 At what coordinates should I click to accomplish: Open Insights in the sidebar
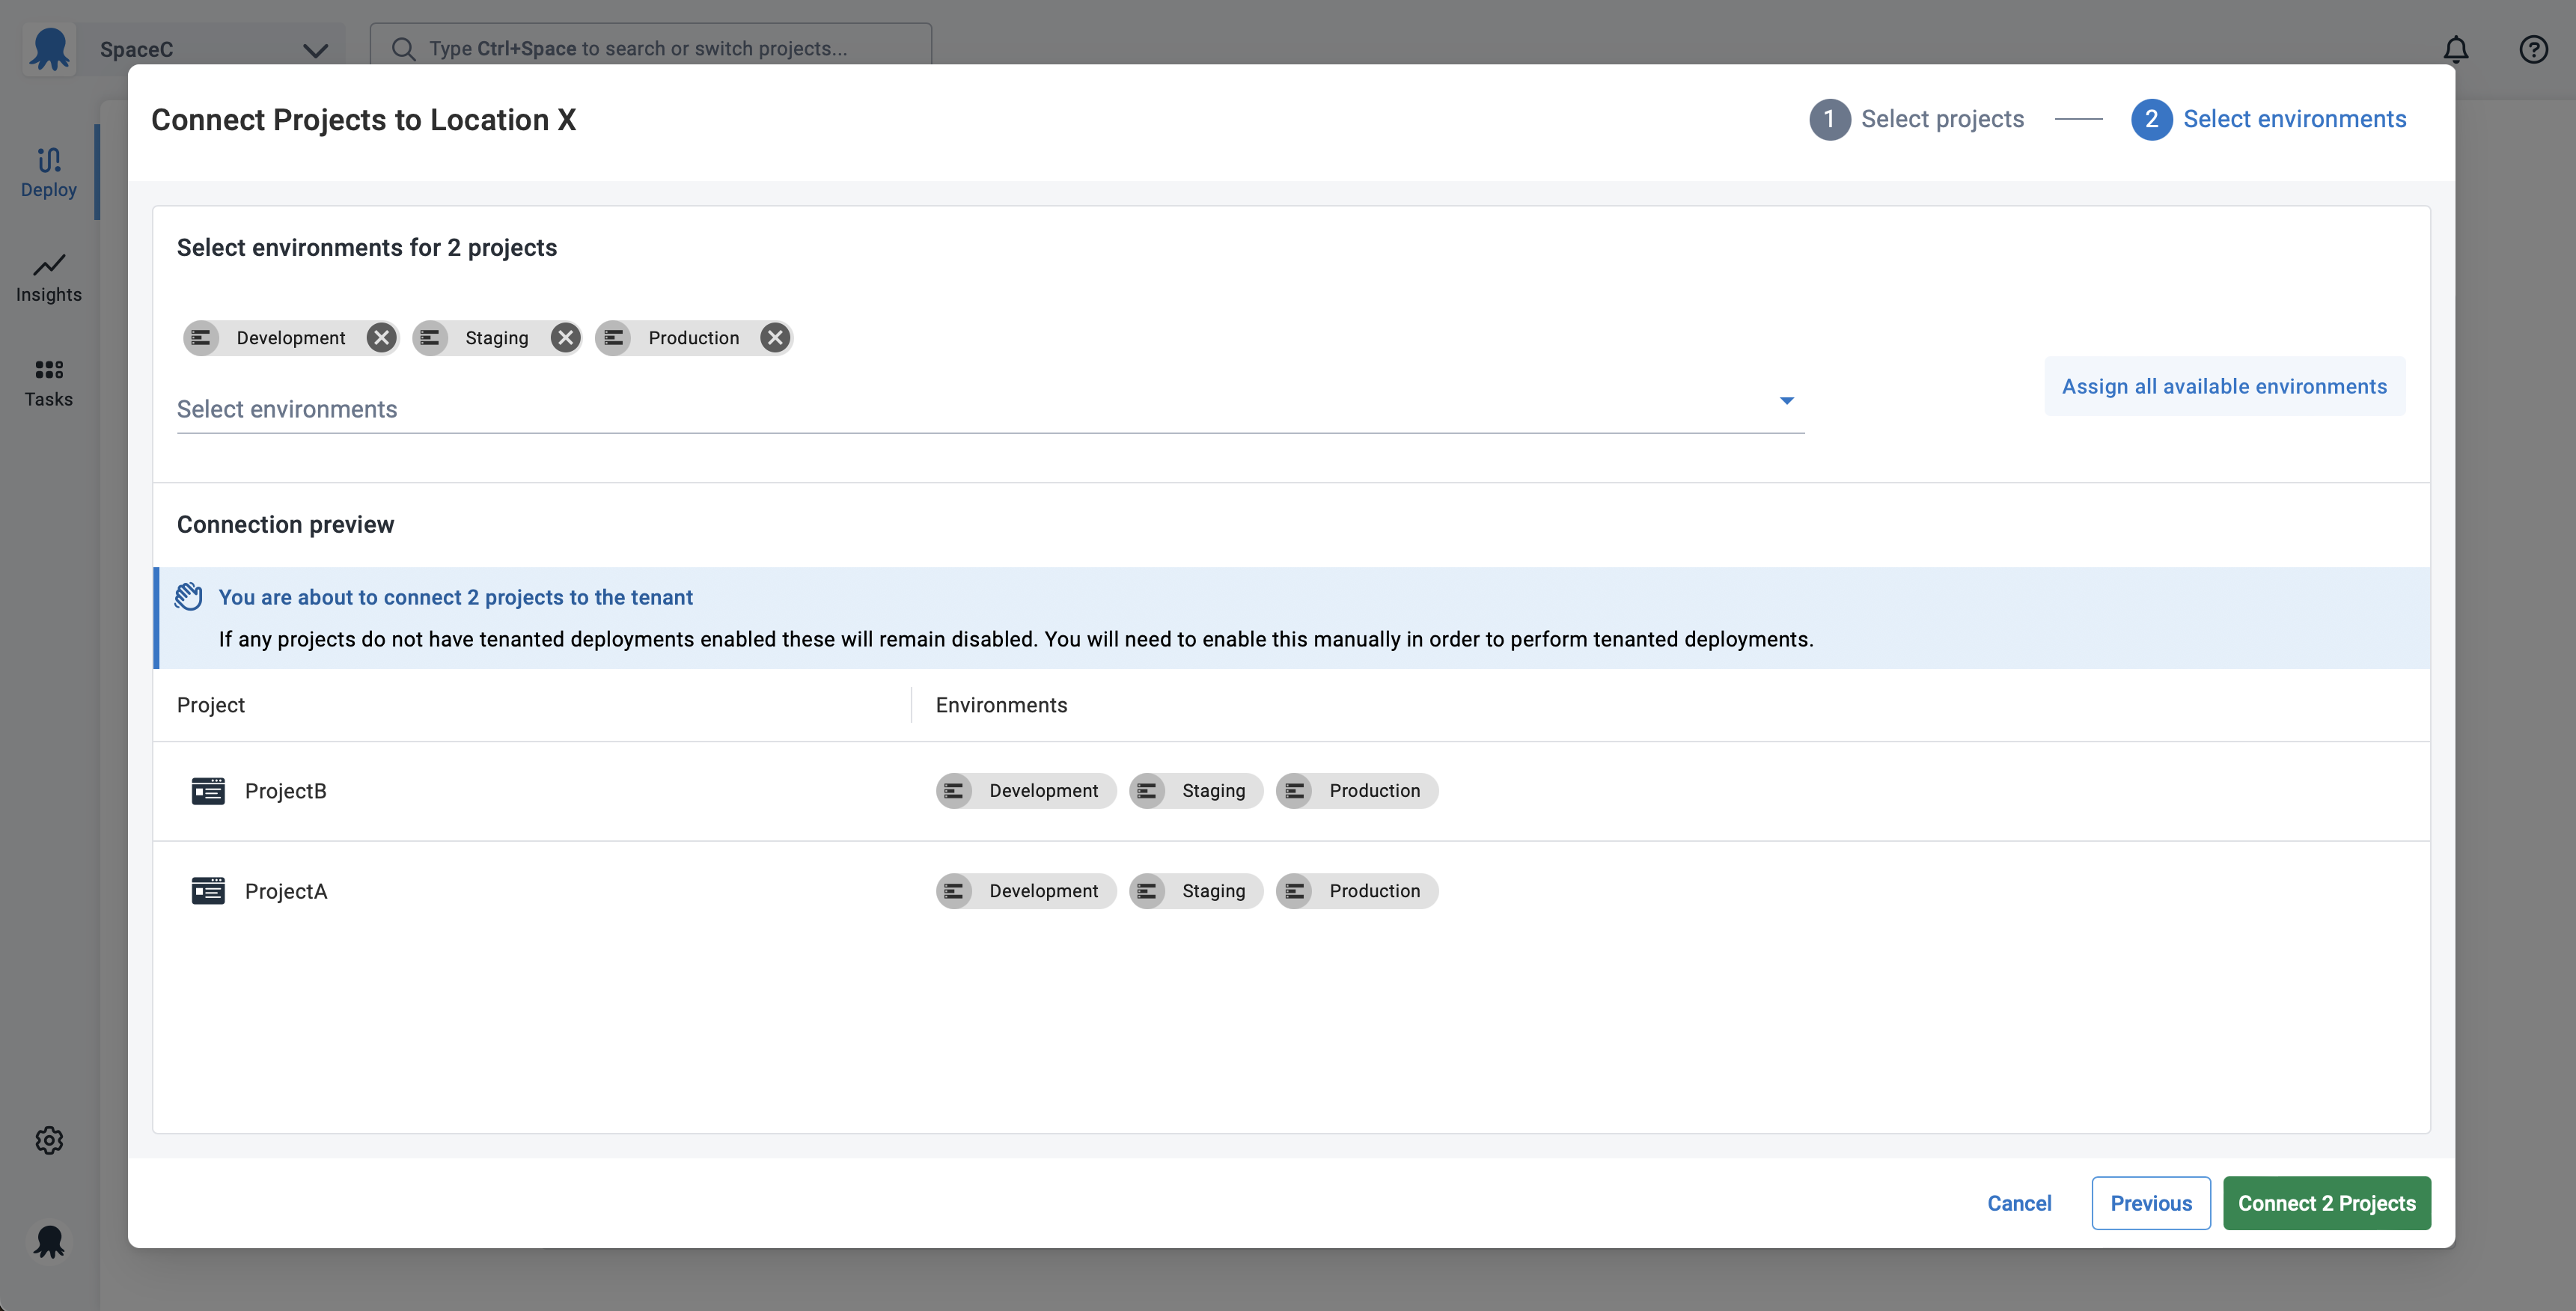48,277
